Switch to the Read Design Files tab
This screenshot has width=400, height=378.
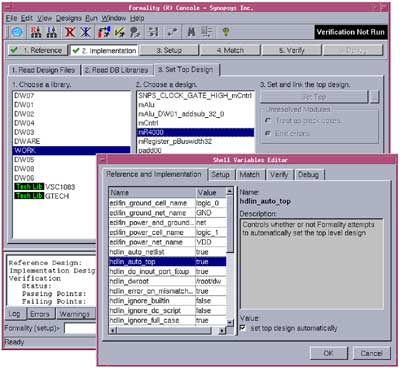pyautogui.click(x=44, y=70)
